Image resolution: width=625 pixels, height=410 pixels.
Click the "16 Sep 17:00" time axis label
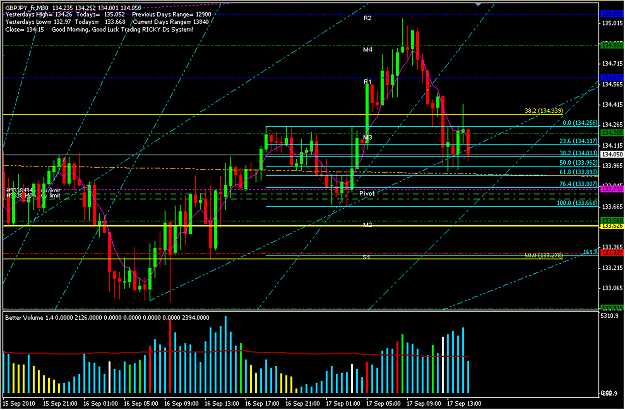click(x=262, y=403)
